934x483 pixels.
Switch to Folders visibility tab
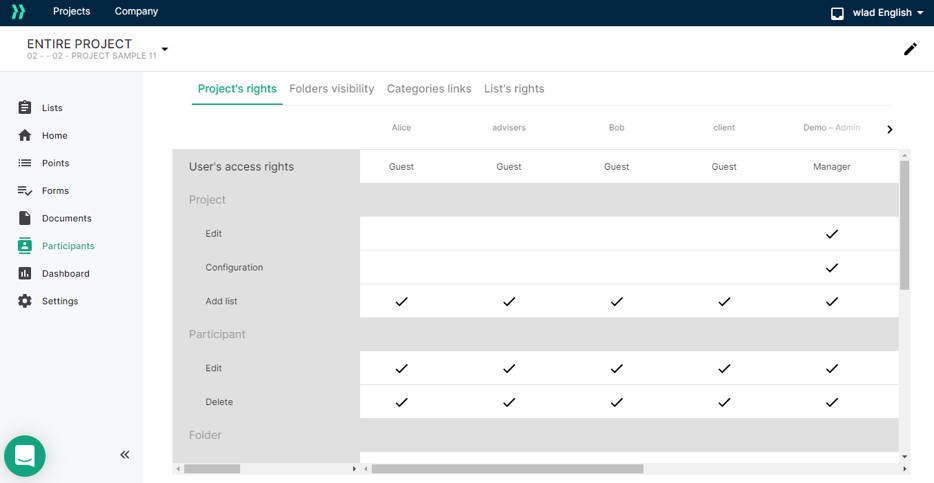click(332, 89)
